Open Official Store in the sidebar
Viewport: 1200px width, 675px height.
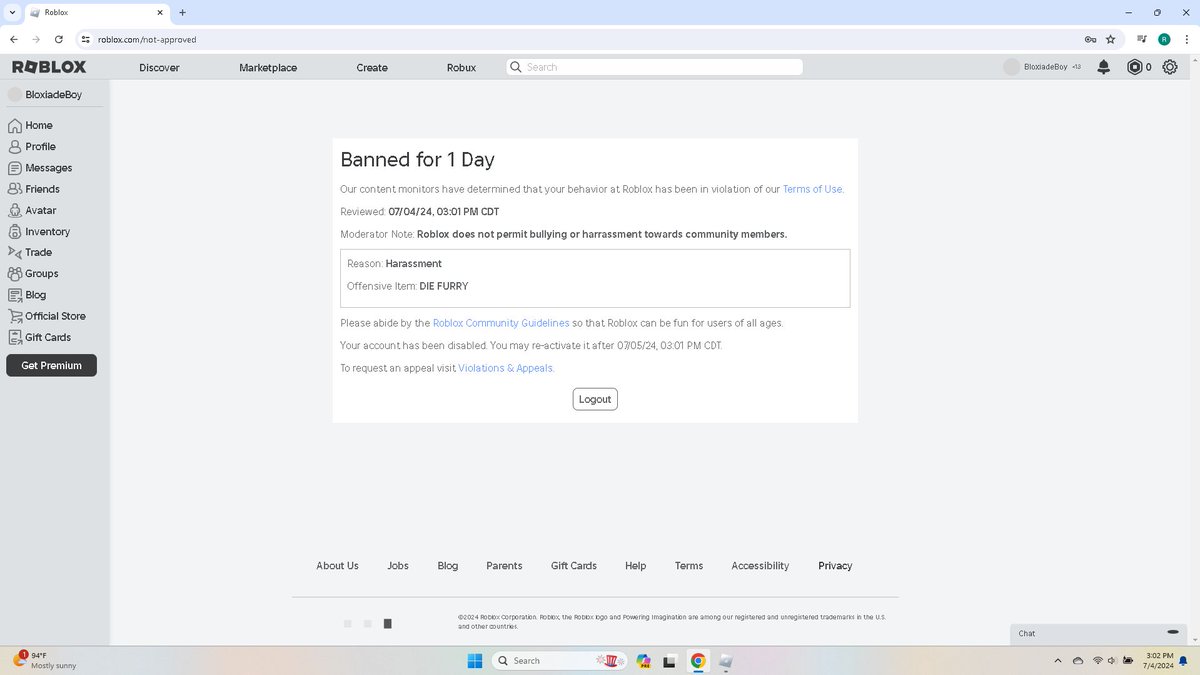47,316
